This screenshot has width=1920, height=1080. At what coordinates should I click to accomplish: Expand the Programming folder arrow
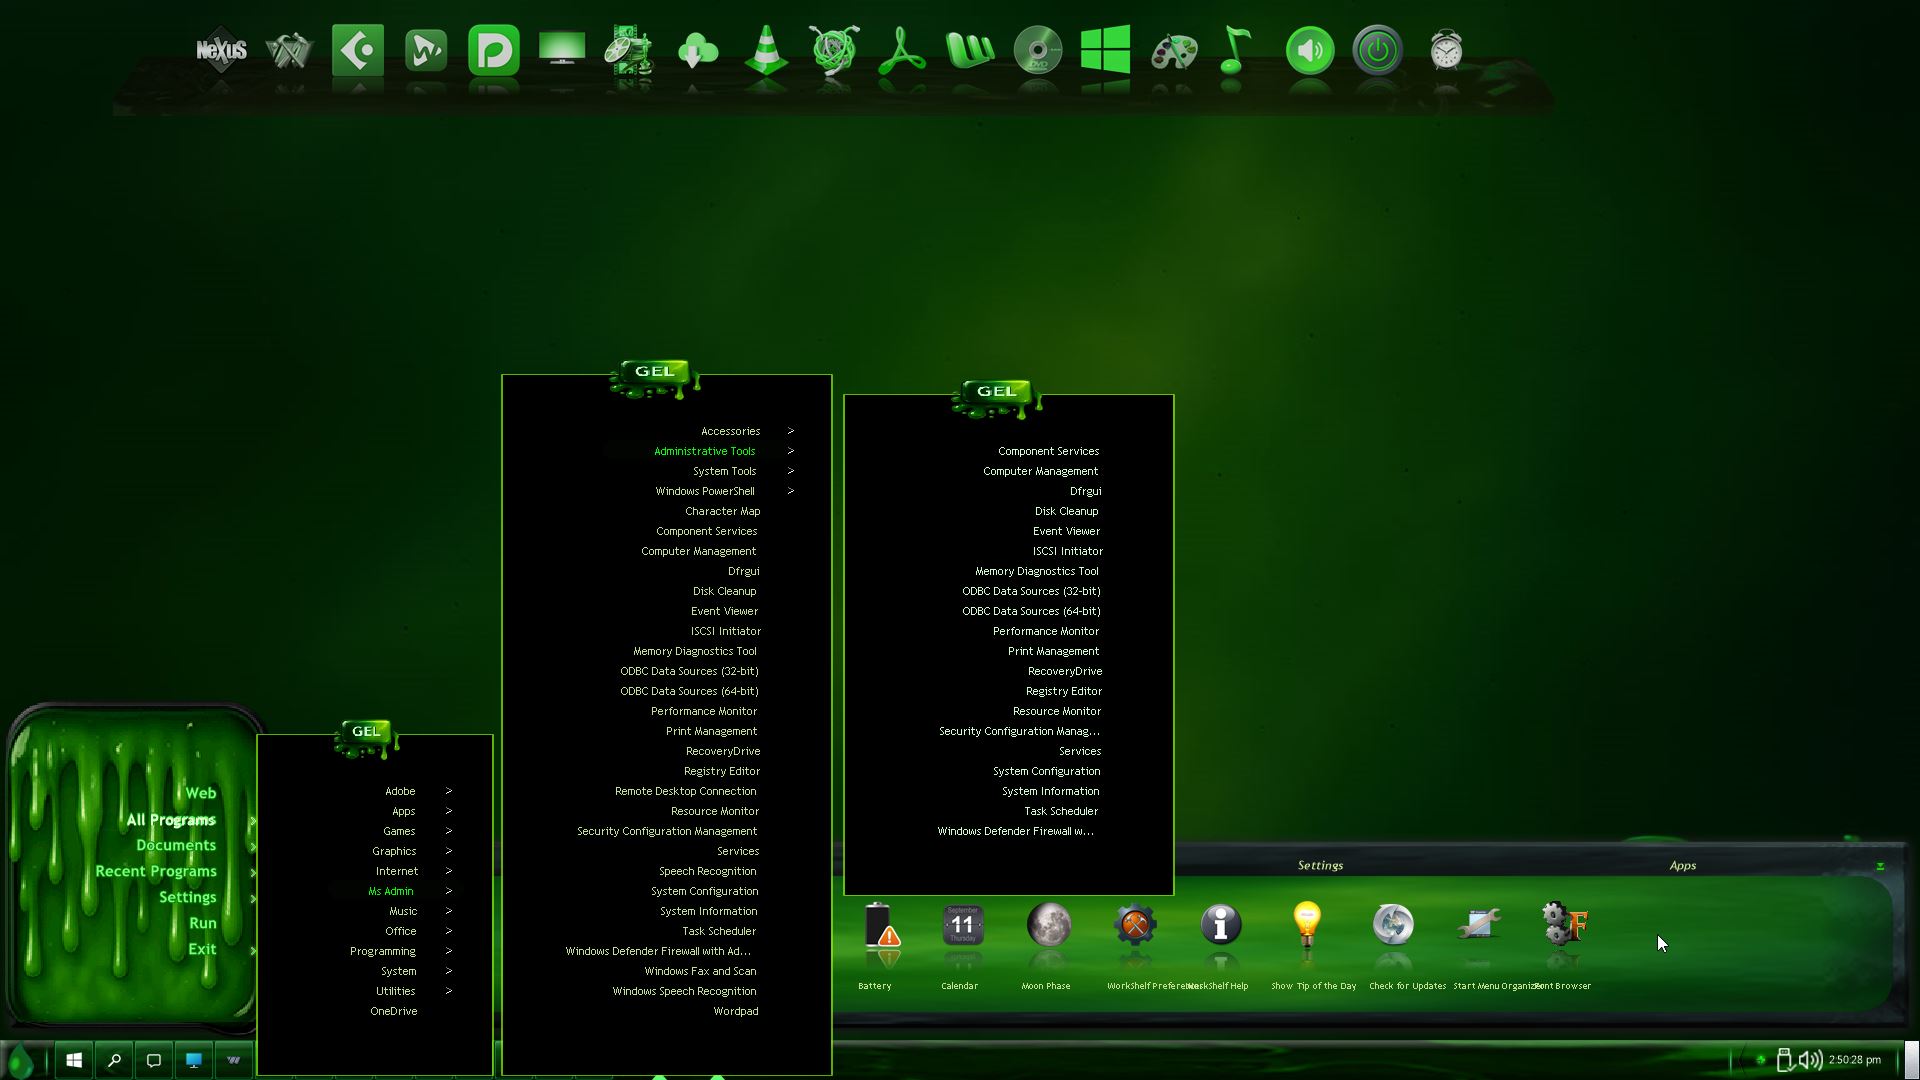pos(448,951)
